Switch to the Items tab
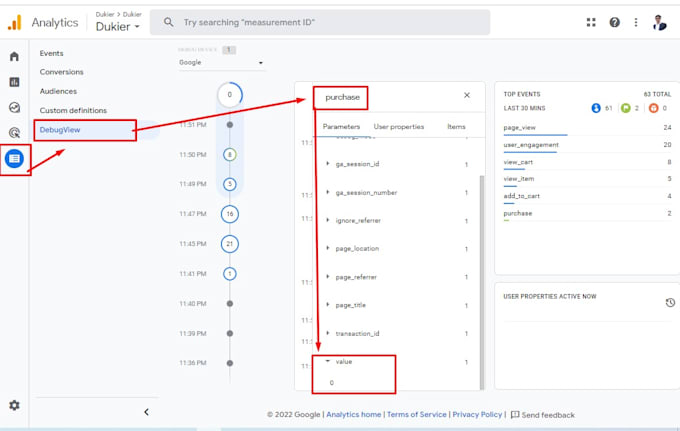Viewport: 680px width, 431px height. point(456,127)
